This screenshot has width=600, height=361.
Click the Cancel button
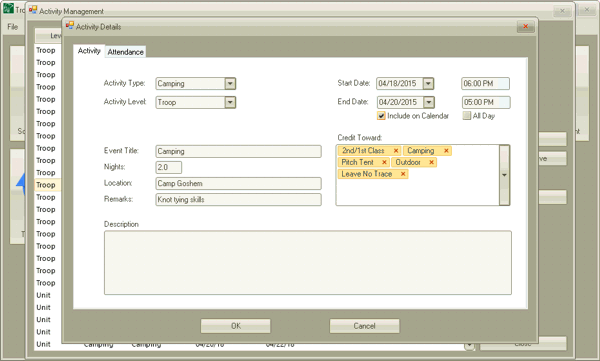coord(364,326)
